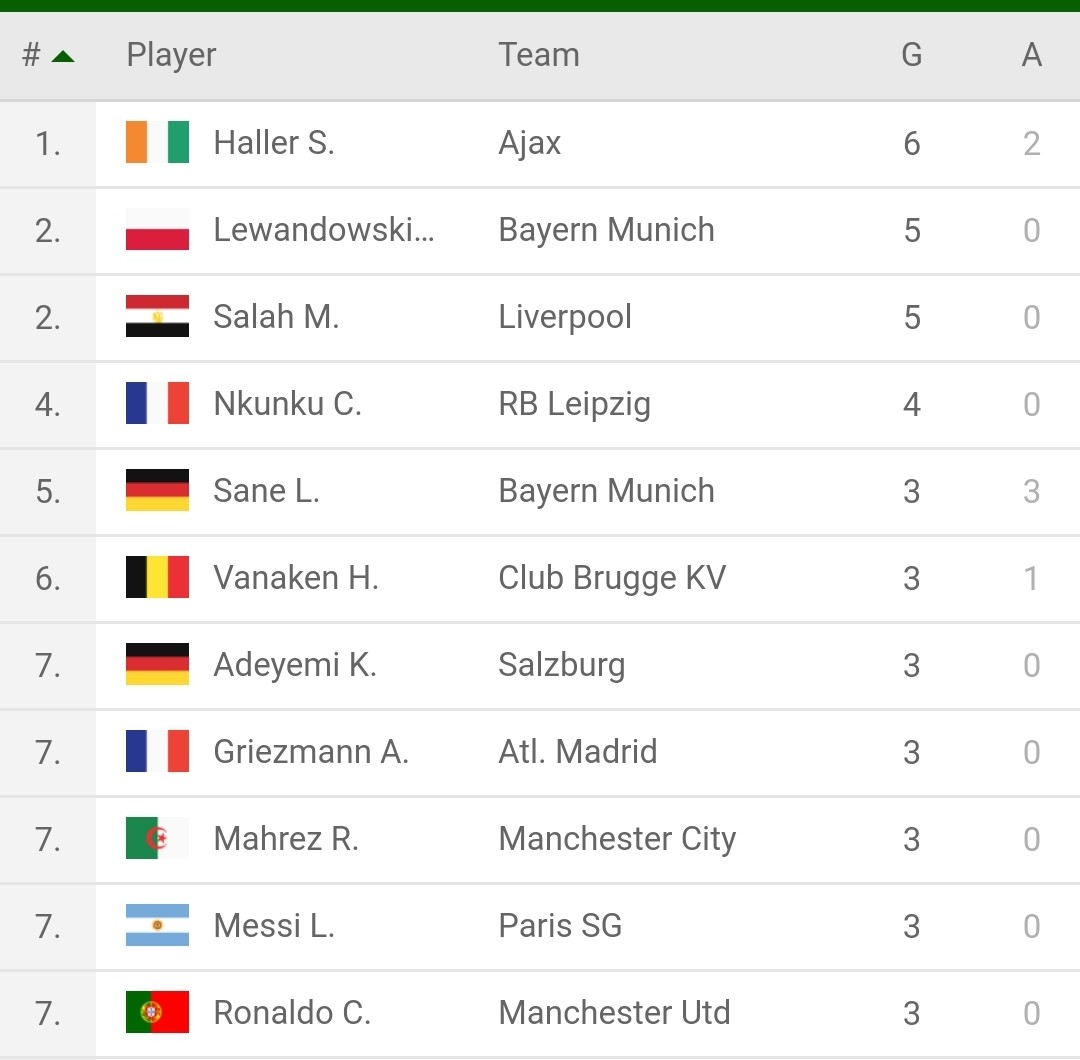This screenshot has height=1060, width=1080.
Task: Select the Player column header
Action: coord(171,55)
